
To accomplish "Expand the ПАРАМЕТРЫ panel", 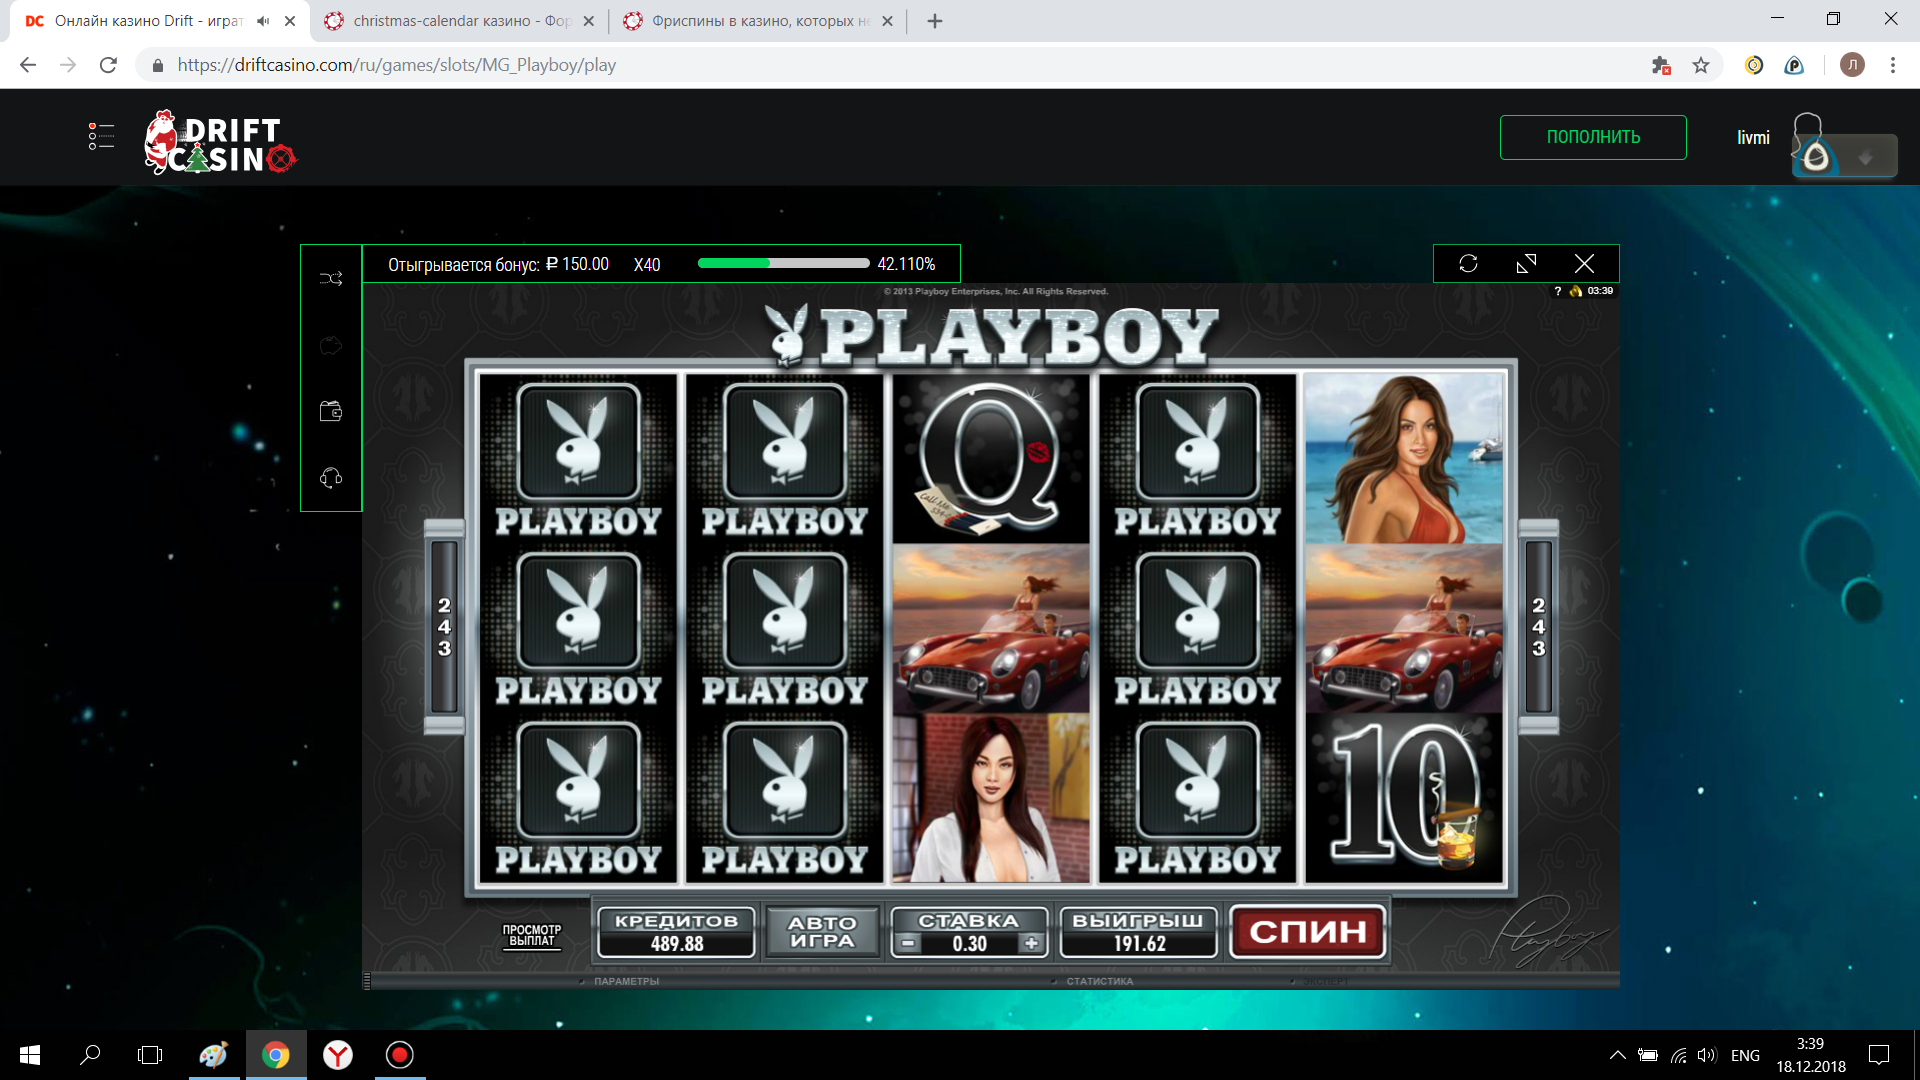I will pos(625,981).
